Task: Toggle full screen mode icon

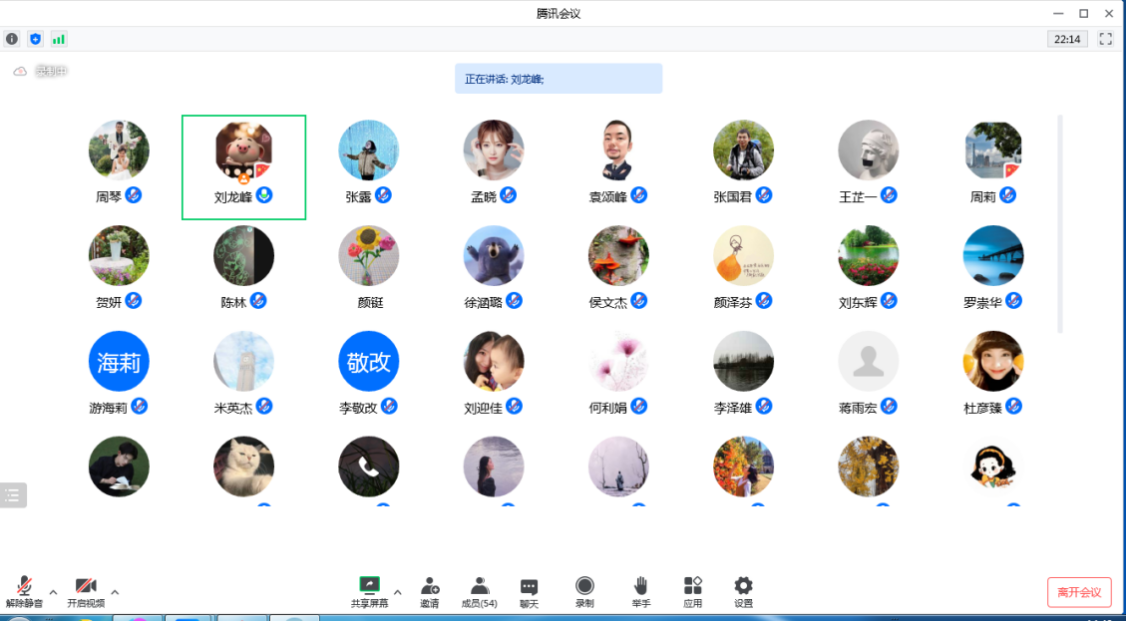Action: [1105, 39]
